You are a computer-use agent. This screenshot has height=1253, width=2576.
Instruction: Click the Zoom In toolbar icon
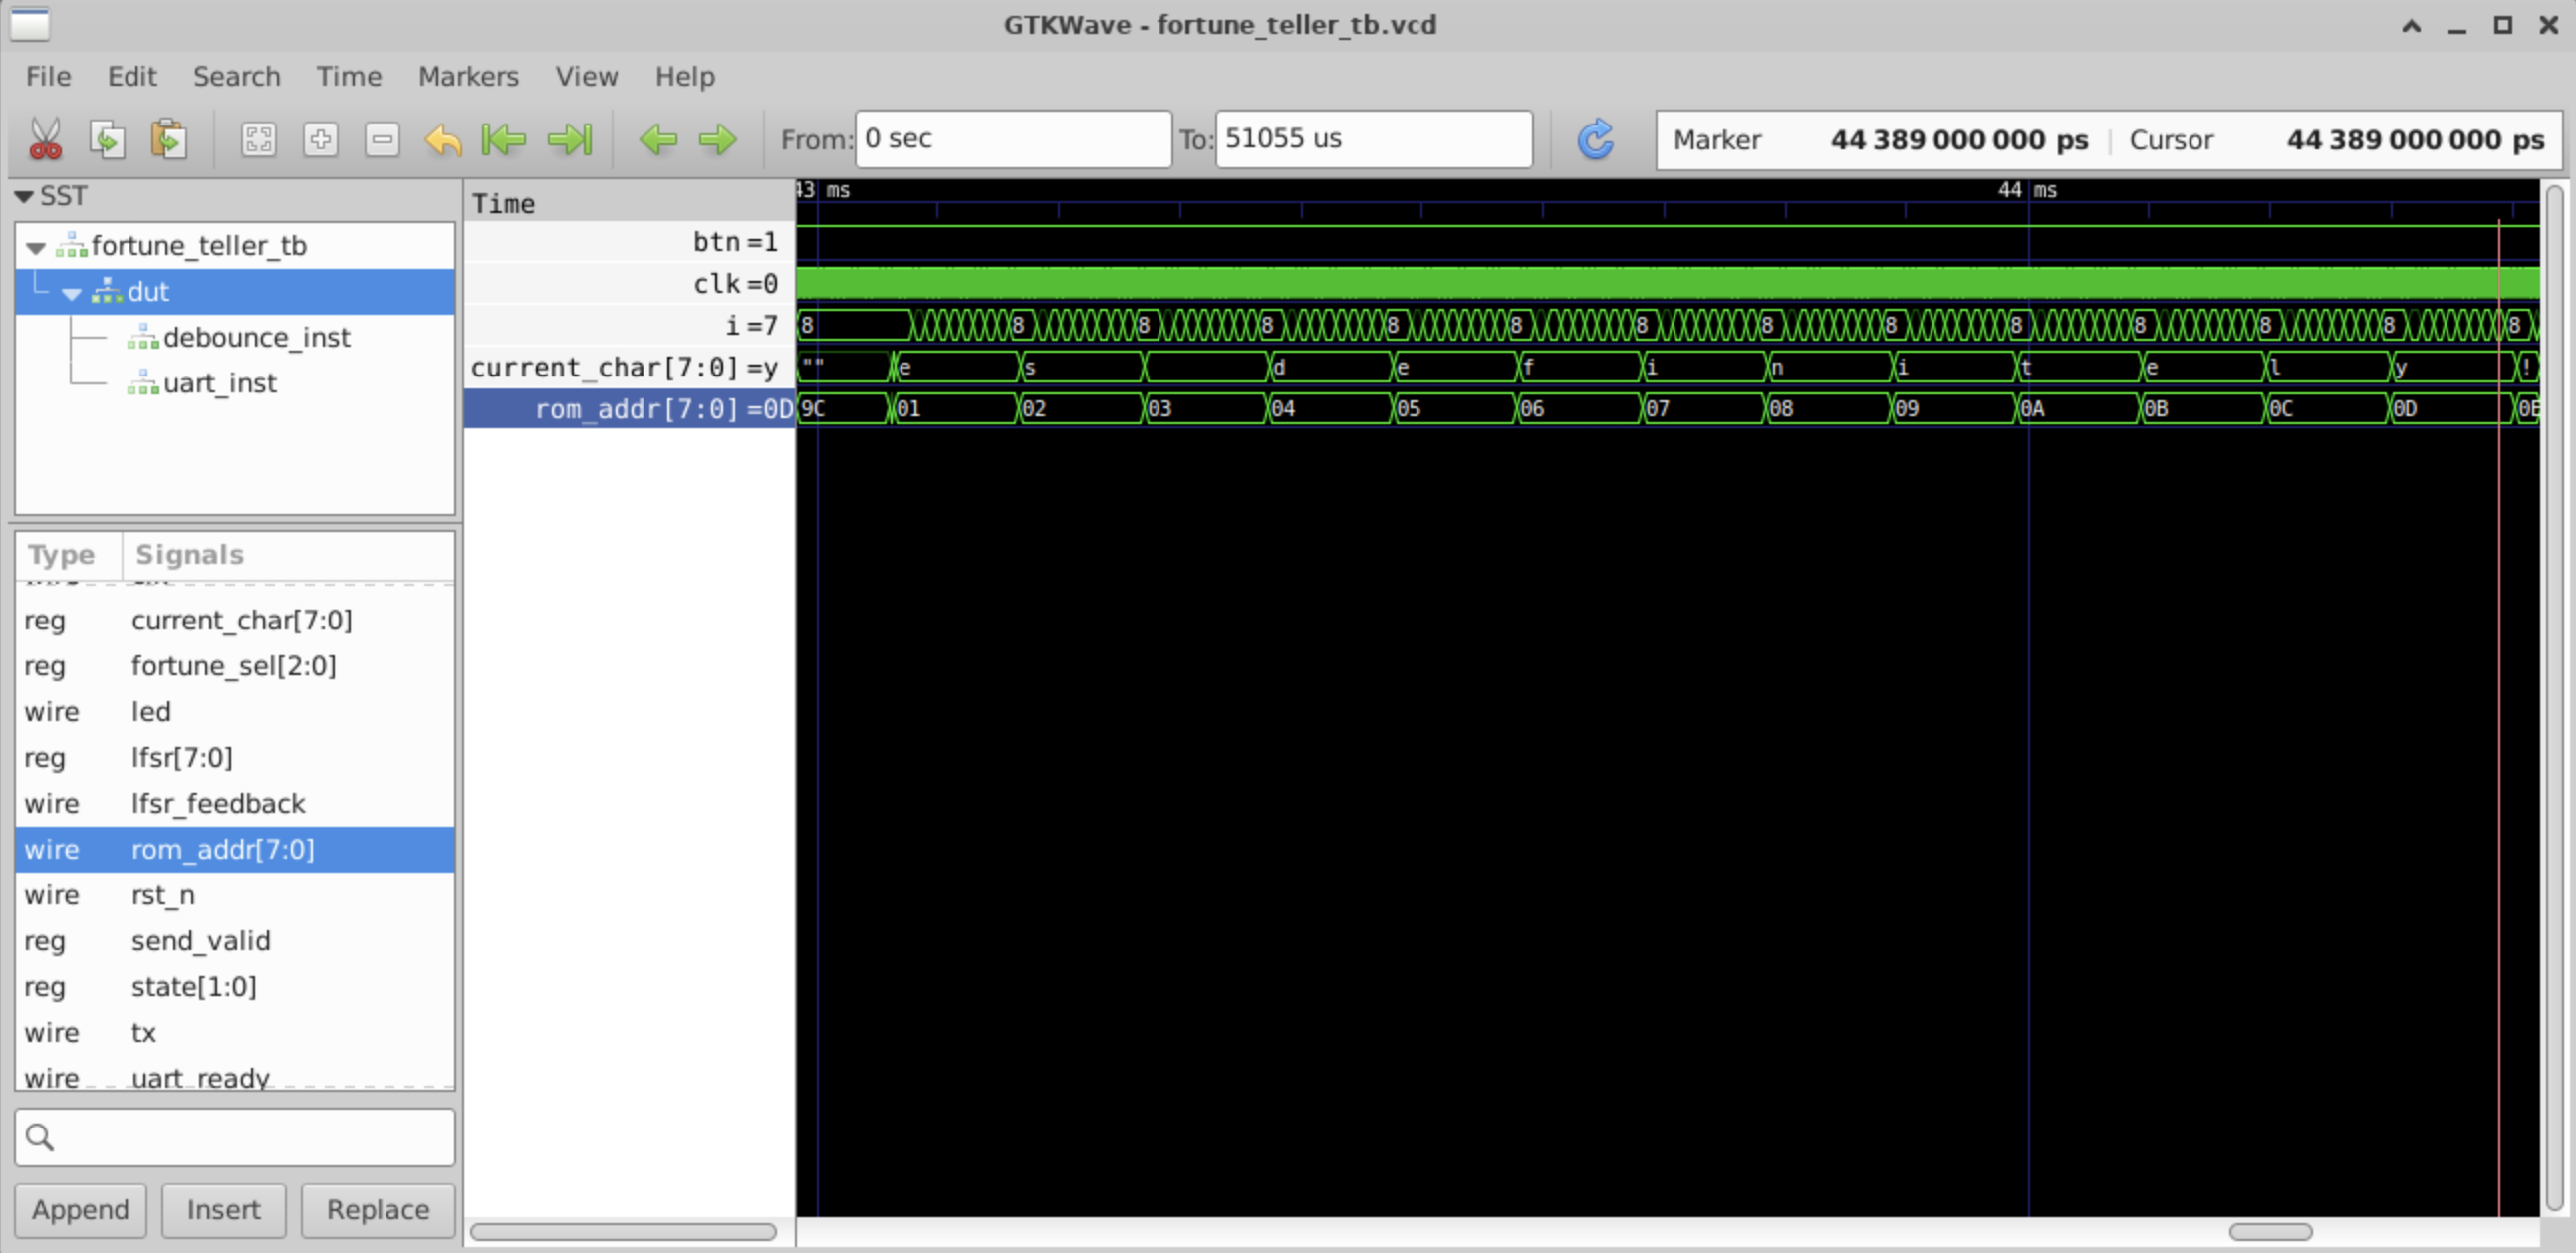320,139
